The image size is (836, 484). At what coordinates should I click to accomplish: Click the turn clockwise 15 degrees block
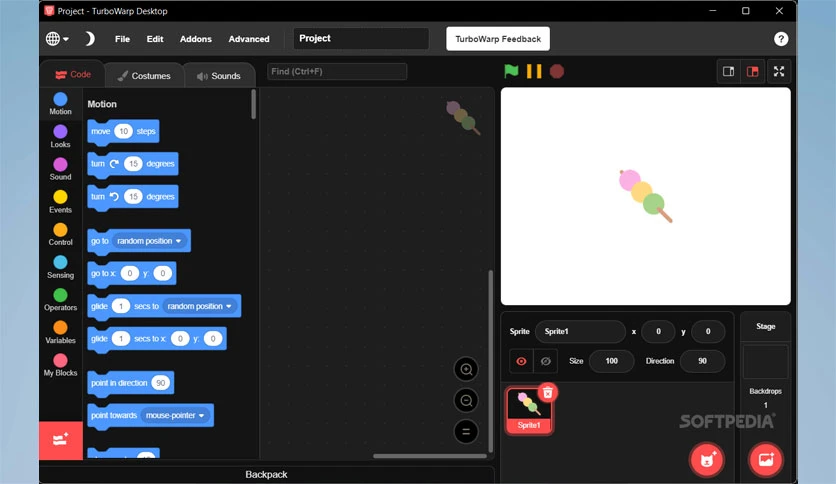click(x=133, y=164)
